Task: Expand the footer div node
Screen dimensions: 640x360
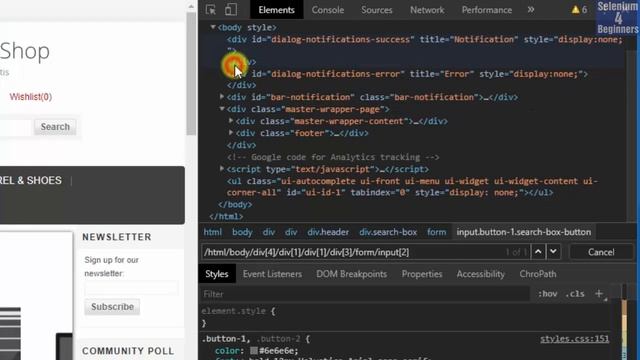Action: coord(231,133)
